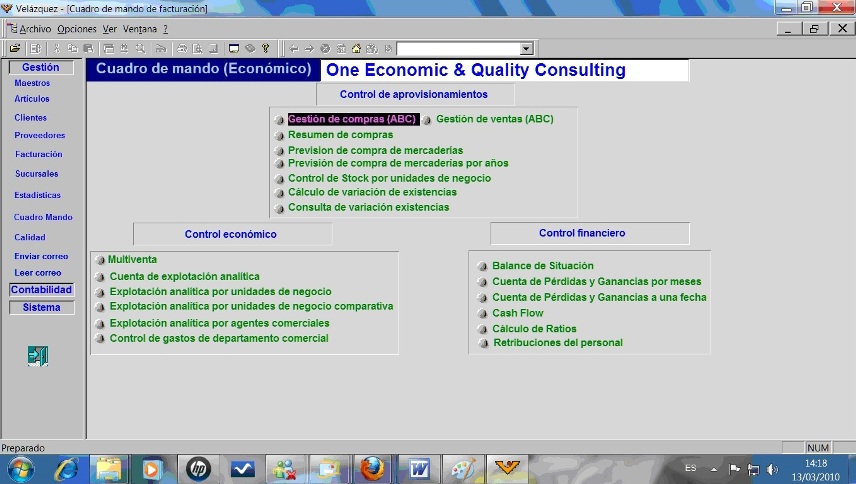Open Paint palette taskbar icon

pyautogui.click(x=463, y=469)
